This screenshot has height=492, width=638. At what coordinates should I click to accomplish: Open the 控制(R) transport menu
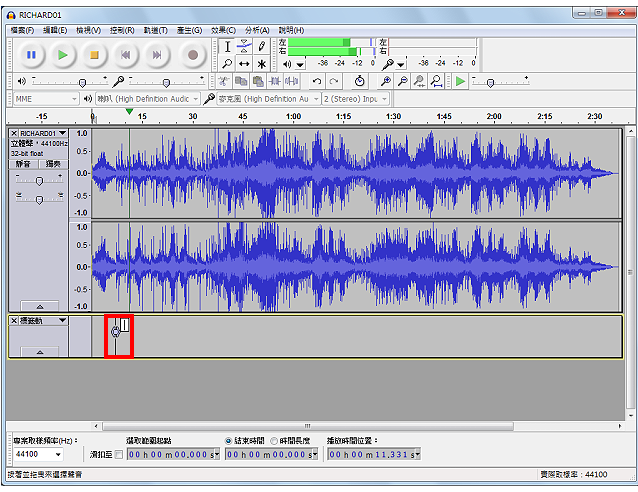122,30
